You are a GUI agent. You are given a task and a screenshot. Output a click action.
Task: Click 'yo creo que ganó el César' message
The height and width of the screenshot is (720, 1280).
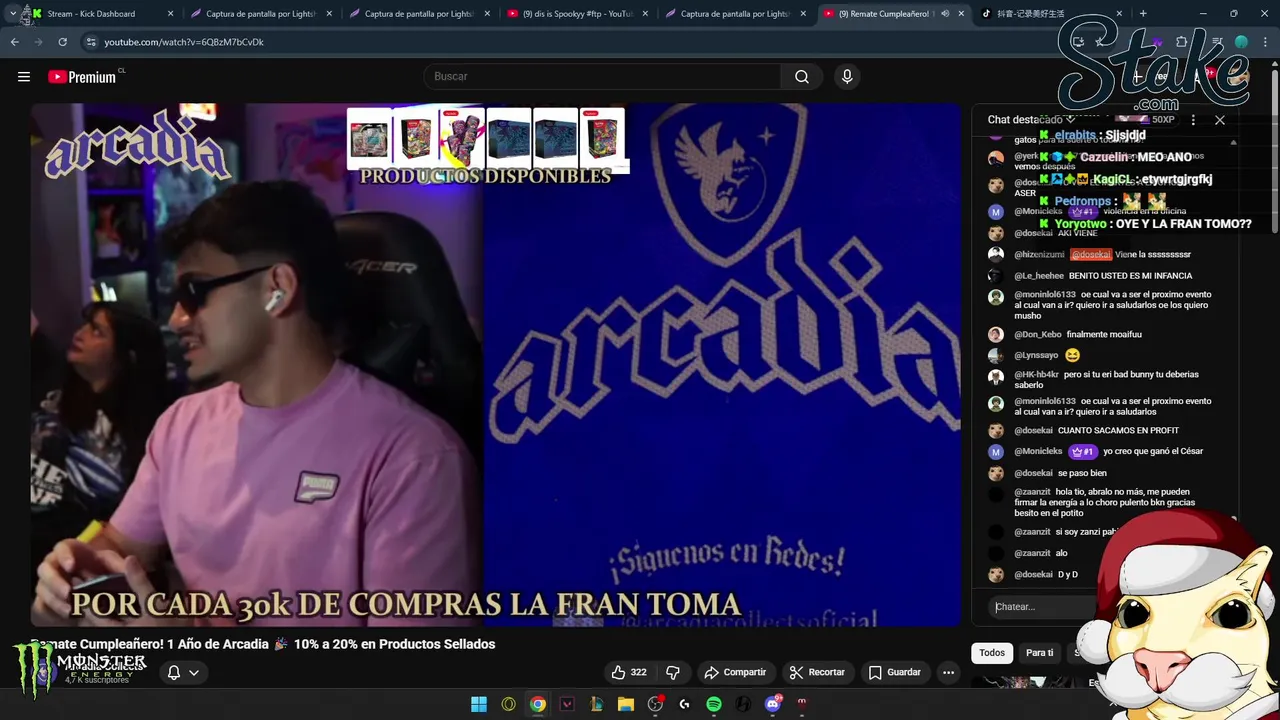1153,451
